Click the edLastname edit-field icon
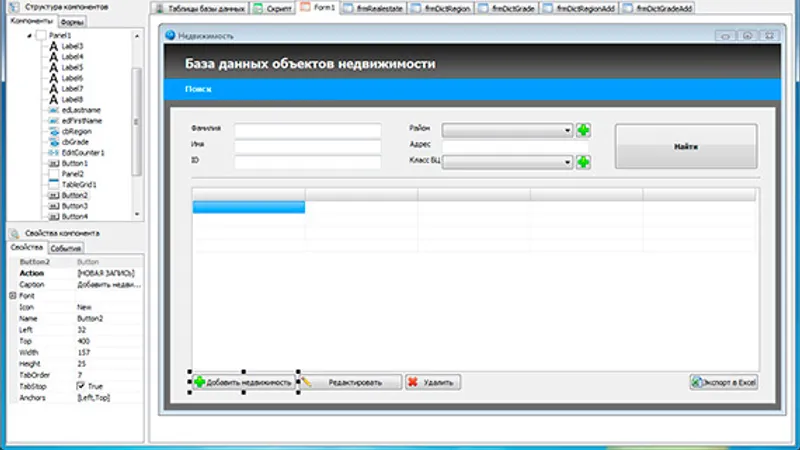Screen dimensions: 800x450 tap(54, 110)
